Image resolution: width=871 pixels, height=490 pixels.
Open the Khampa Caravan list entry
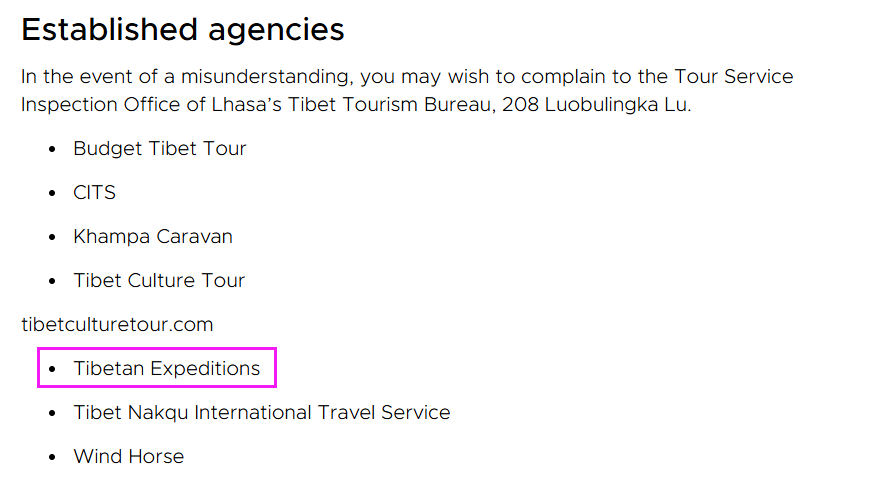tap(153, 237)
